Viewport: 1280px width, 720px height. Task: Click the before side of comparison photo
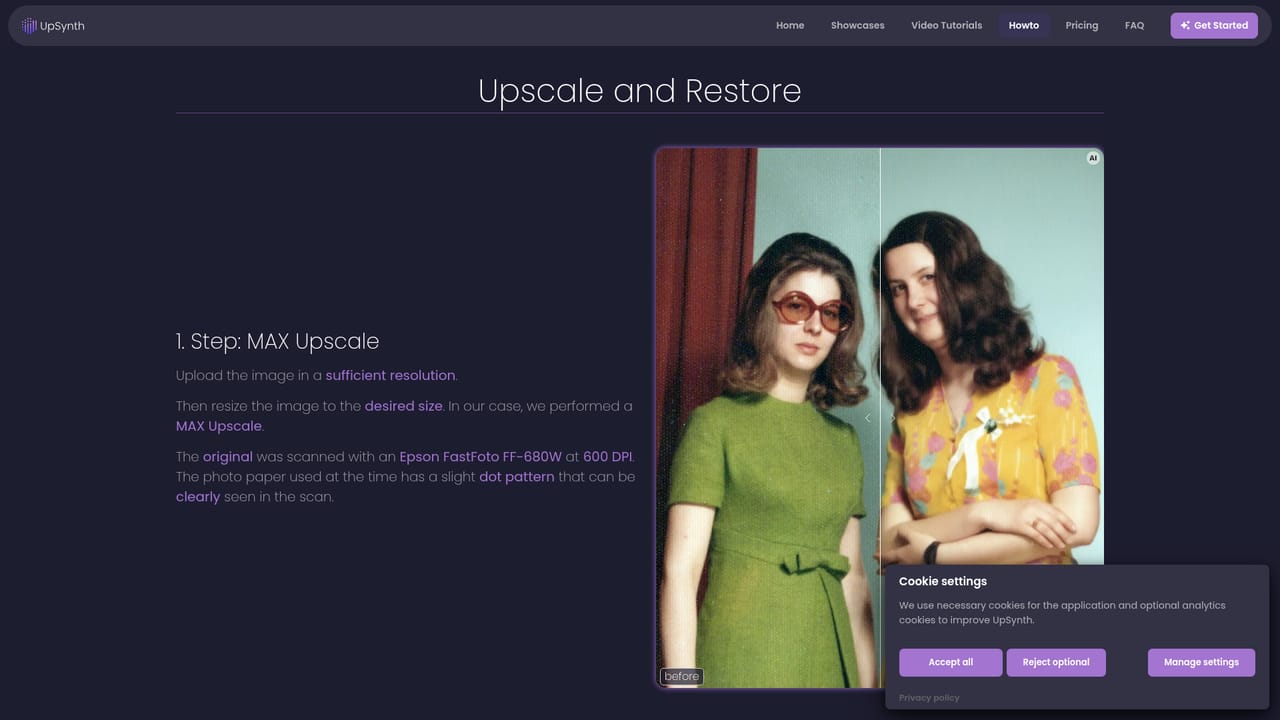point(767,418)
